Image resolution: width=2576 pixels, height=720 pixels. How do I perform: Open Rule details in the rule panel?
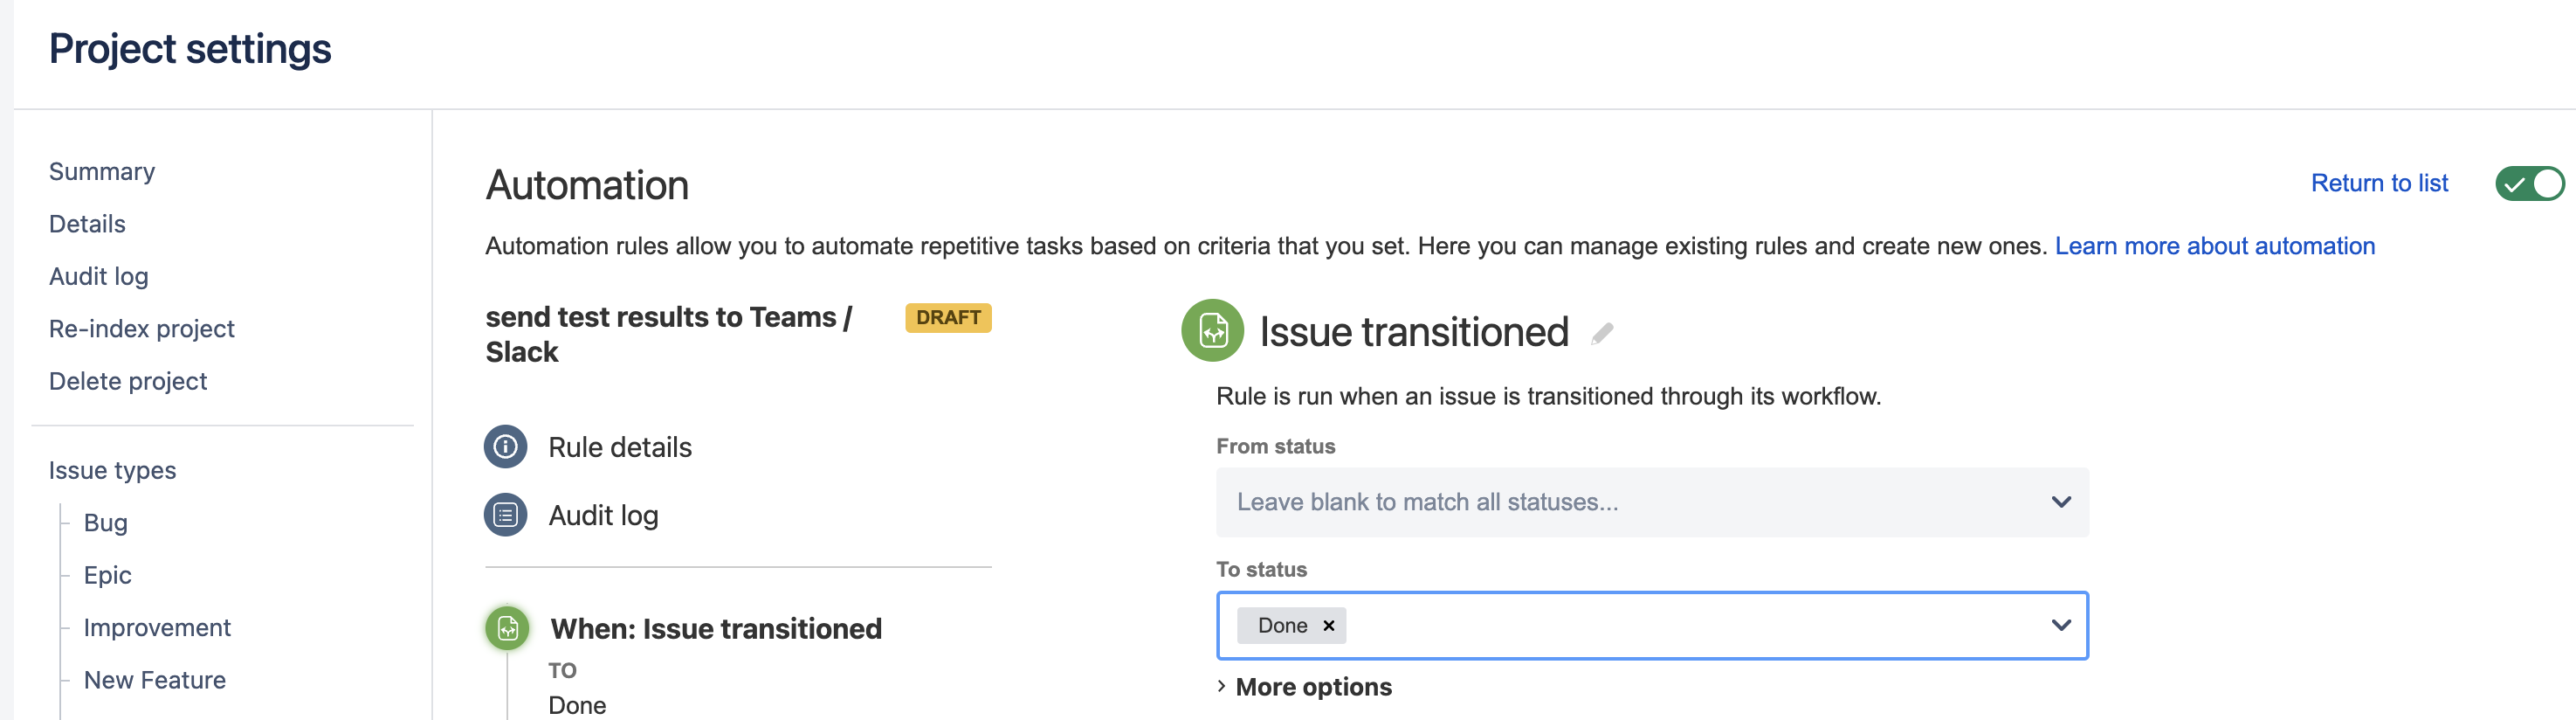click(x=620, y=447)
